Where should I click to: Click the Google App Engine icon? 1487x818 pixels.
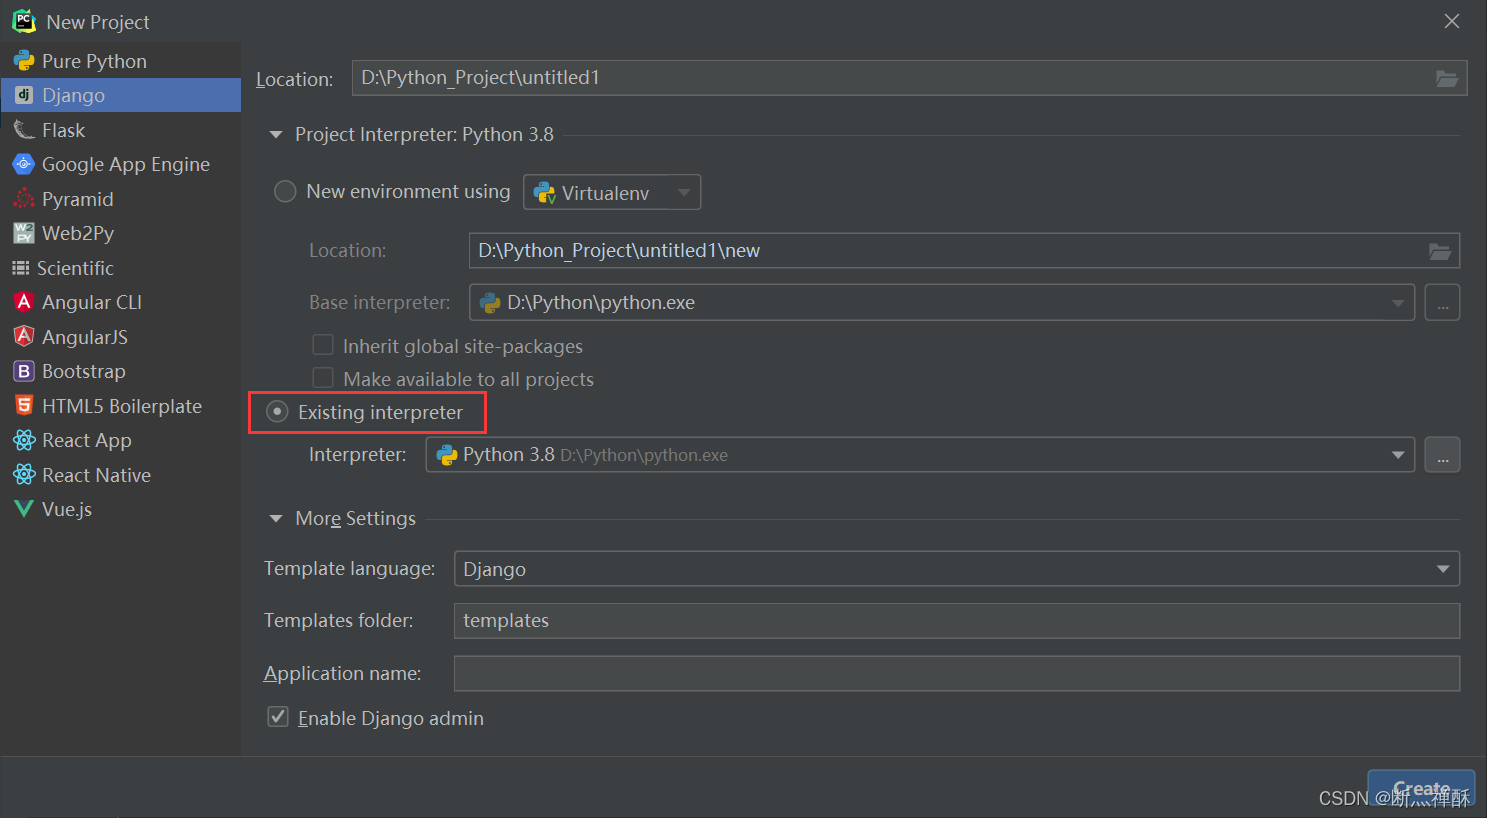[x=24, y=164]
